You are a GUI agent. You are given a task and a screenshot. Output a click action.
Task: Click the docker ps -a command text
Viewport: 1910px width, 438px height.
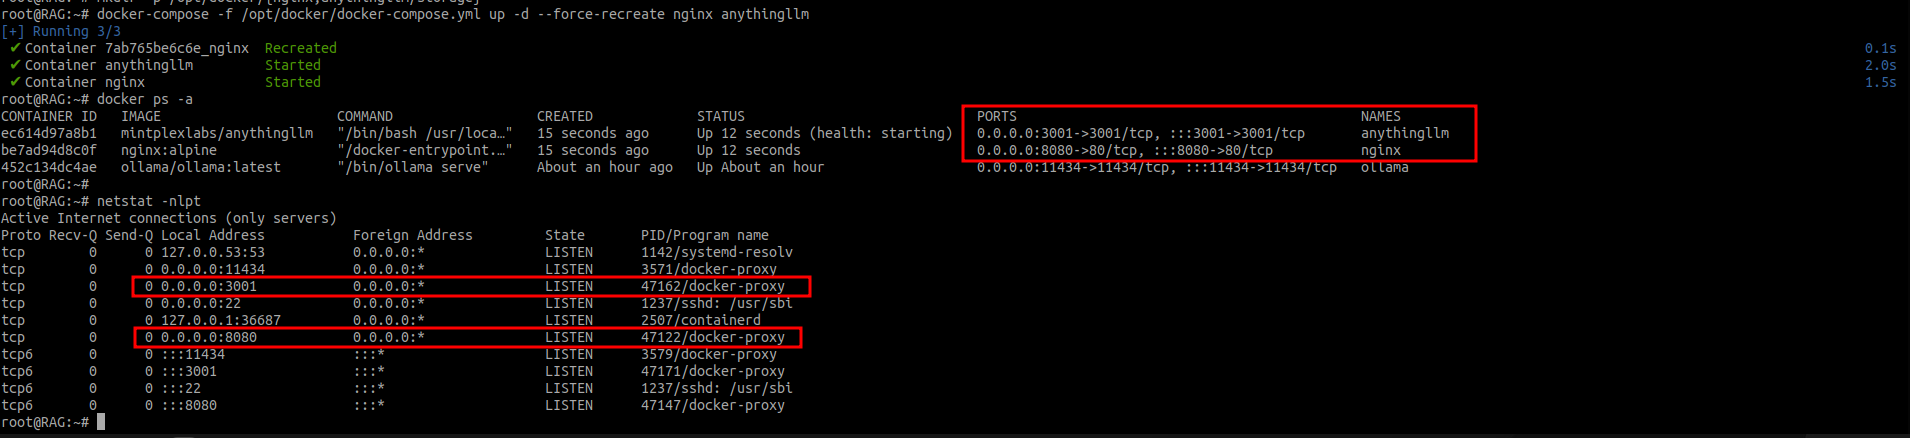145,99
